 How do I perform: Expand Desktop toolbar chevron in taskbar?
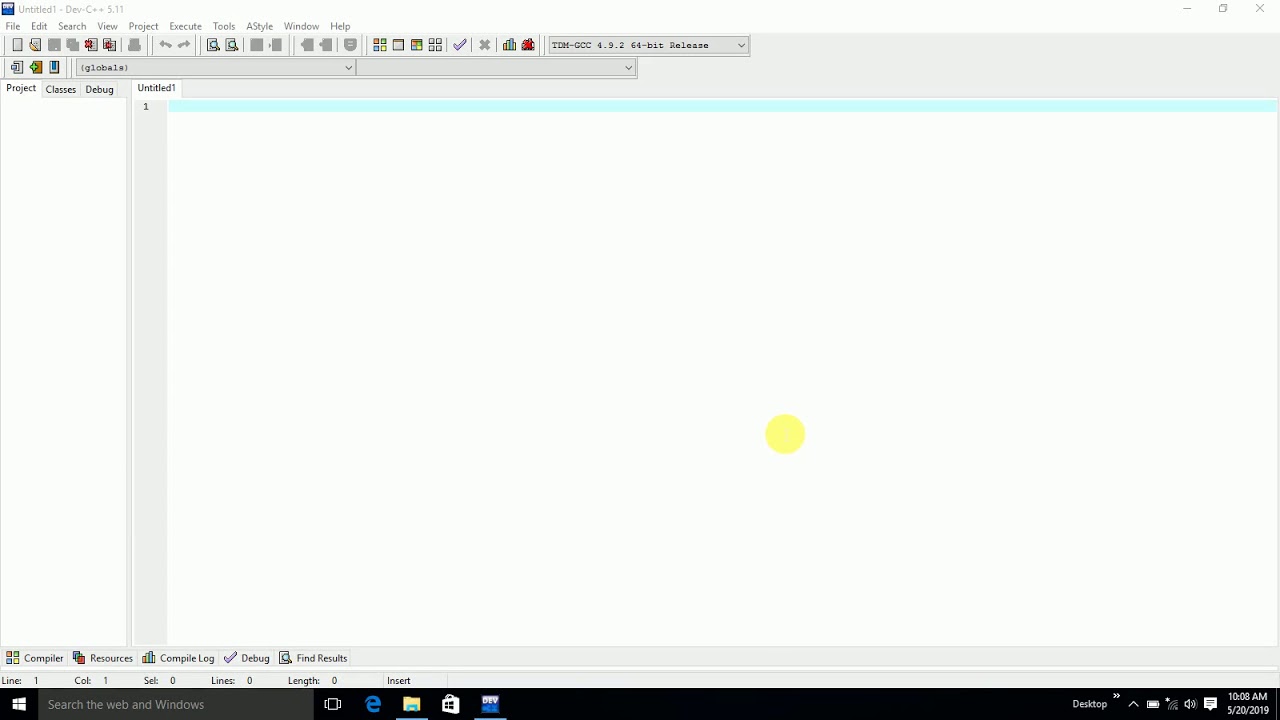pyautogui.click(x=1116, y=697)
